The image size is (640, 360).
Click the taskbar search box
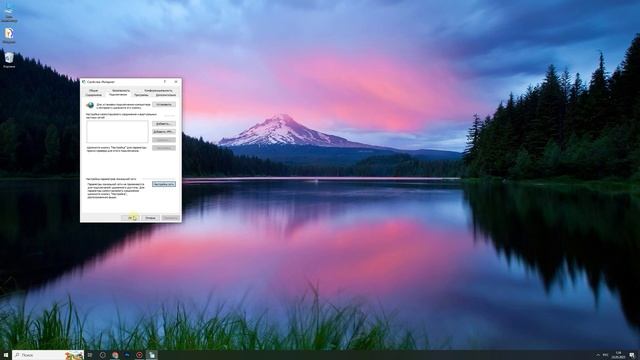click(48, 355)
